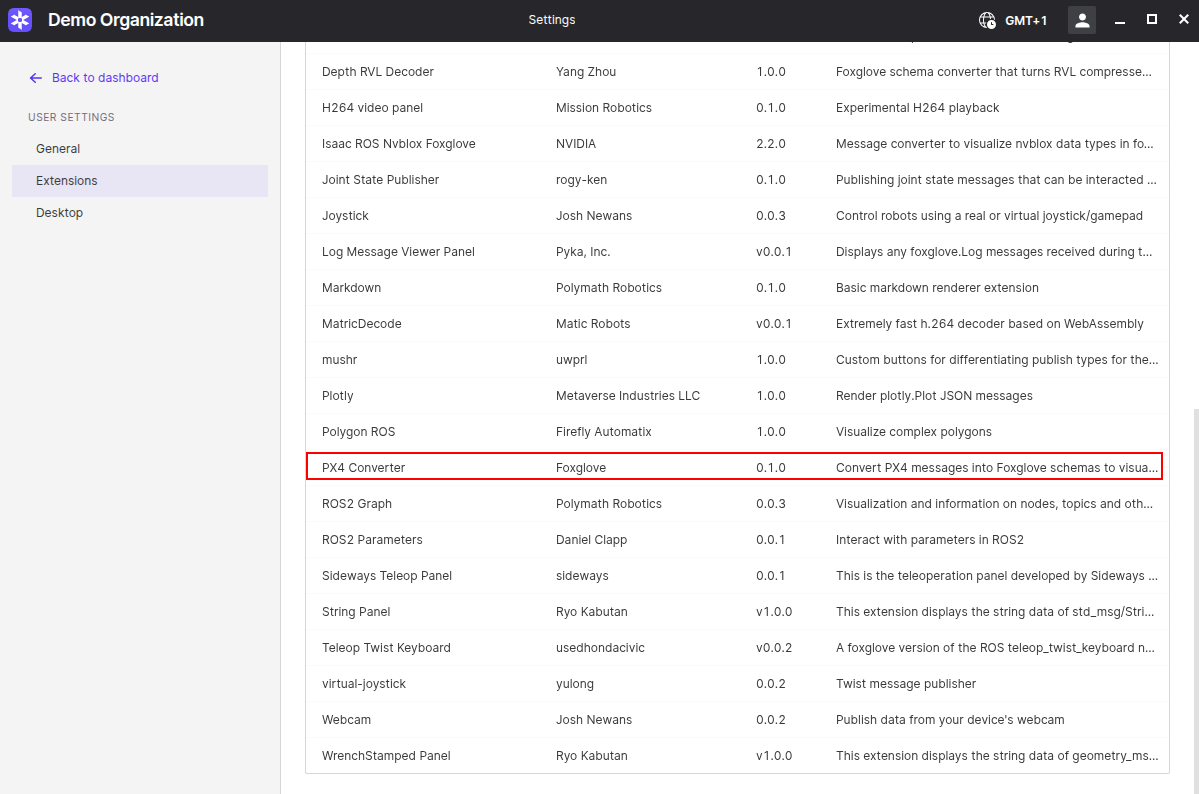Click publisher usedhondacivic
This screenshot has width=1199, height=794.
600,647
